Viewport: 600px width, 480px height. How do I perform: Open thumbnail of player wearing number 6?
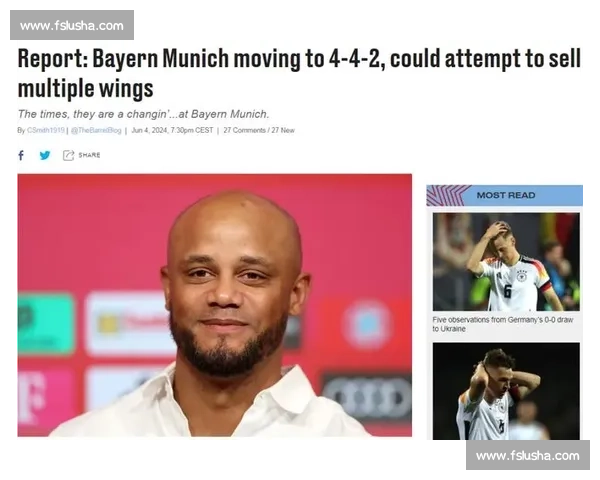click(x=506, y=262)
